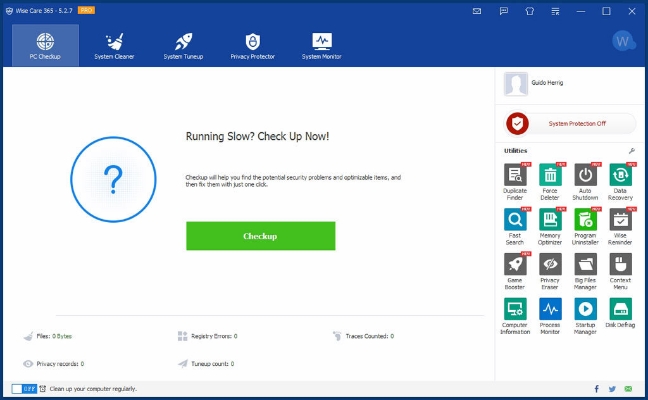
Task: Toggle the scheduled cleanup OFF switch
Action: 24,389
